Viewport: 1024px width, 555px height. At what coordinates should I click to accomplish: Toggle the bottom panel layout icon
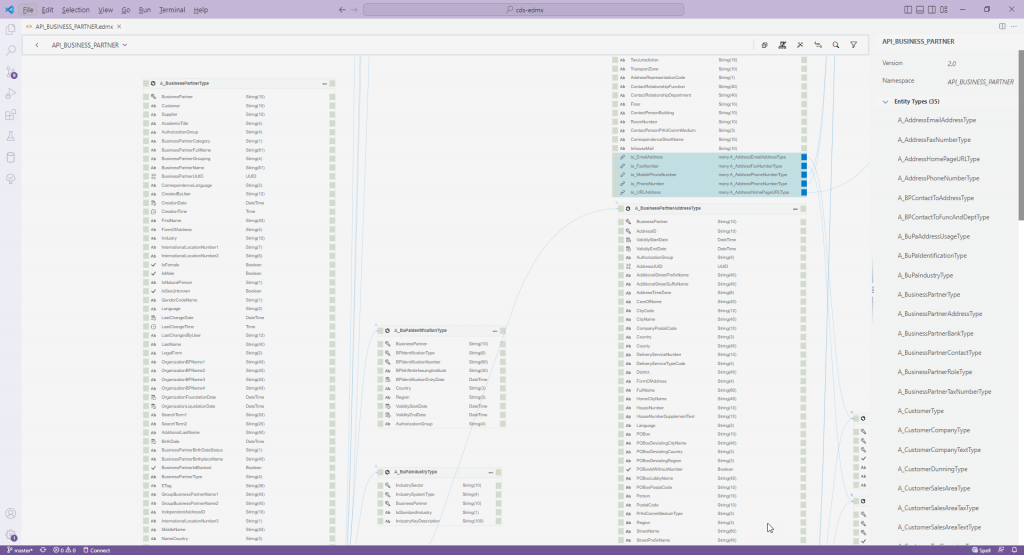pyautogui.click(x=920, y=10)
